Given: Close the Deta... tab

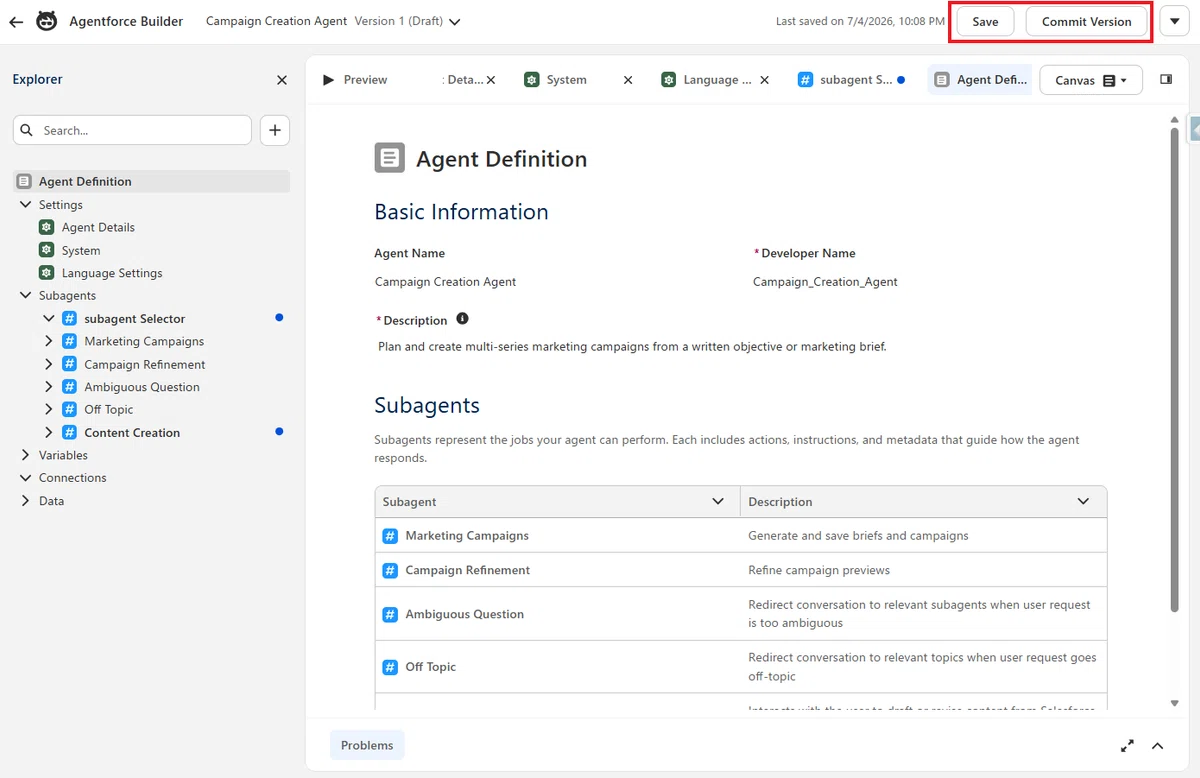Looking at the screenshot, I should click(491, 80).
